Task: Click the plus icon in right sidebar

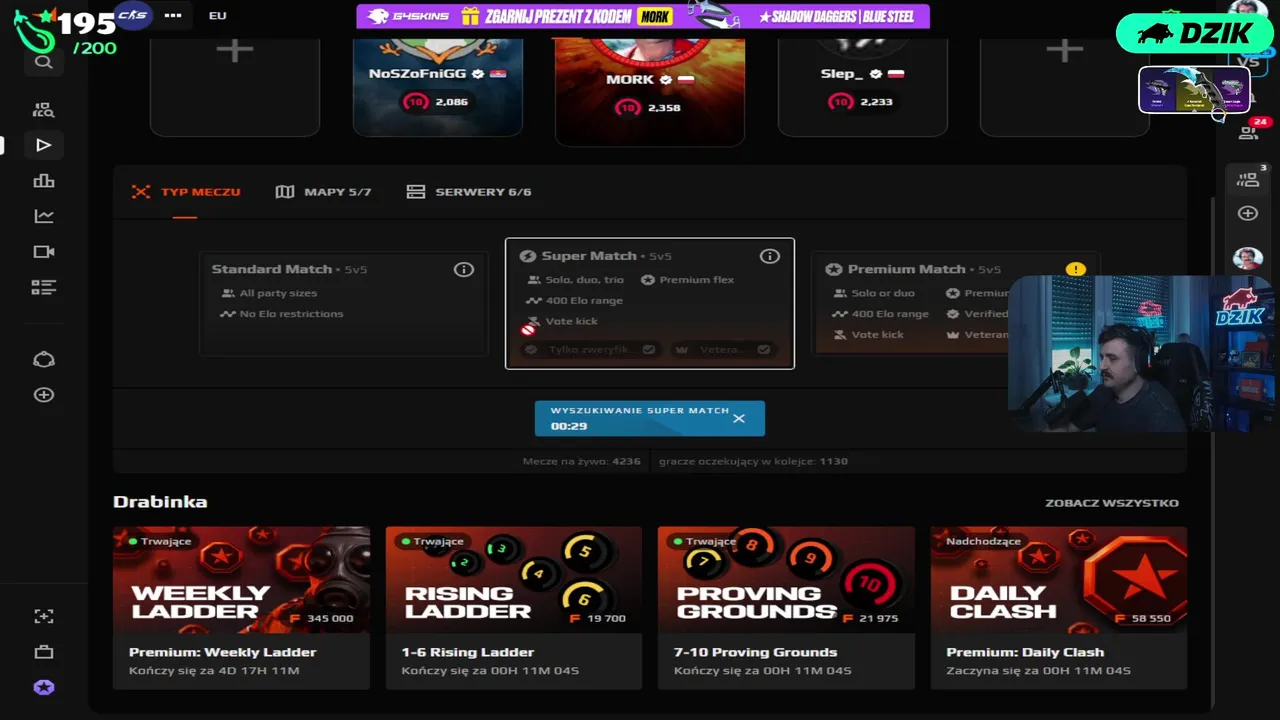Action: click(x=1248, y=213)
